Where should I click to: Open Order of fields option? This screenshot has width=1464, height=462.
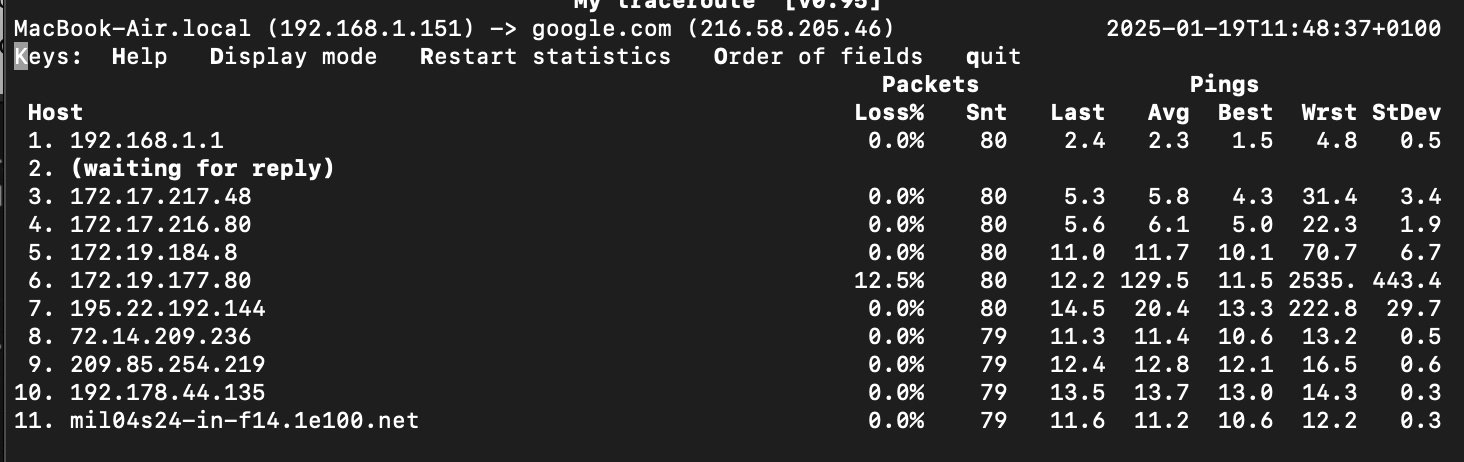pyautogui.click(x=818, y=56)
